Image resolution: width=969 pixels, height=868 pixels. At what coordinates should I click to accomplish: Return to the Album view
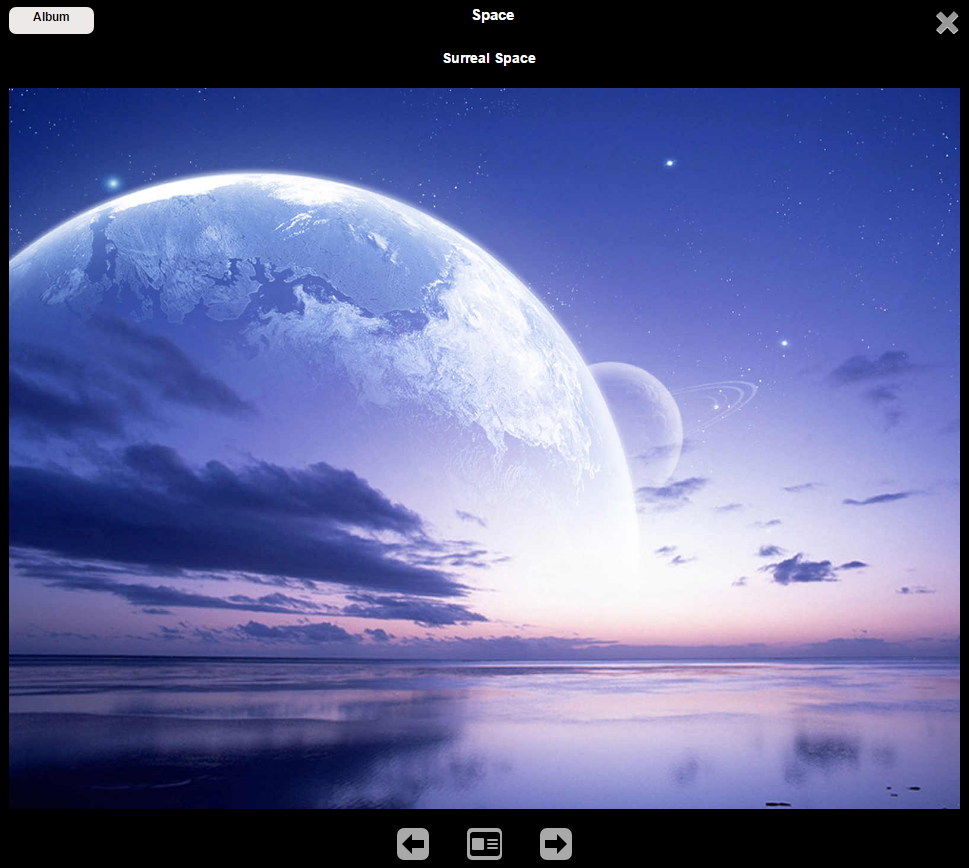coord(51,20)
